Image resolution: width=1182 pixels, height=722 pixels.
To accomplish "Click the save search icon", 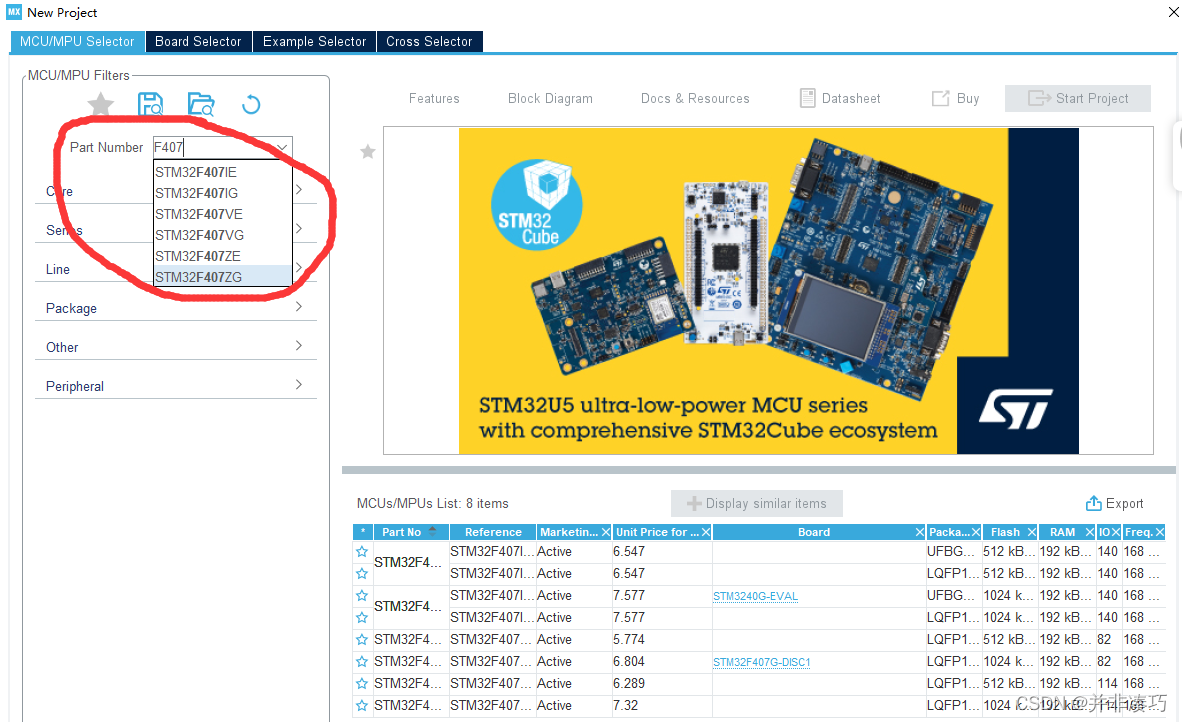I will point(151,104).
